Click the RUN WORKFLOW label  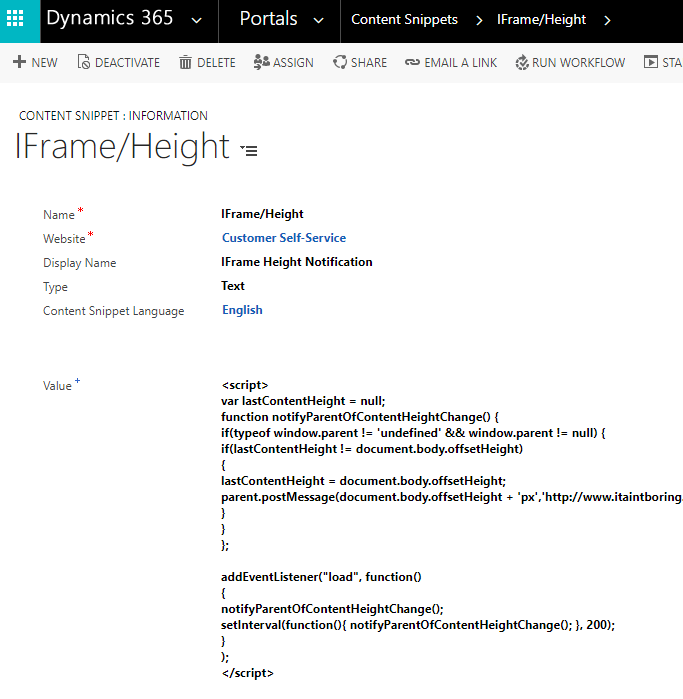pyautogui.click(x=578, y=62)
